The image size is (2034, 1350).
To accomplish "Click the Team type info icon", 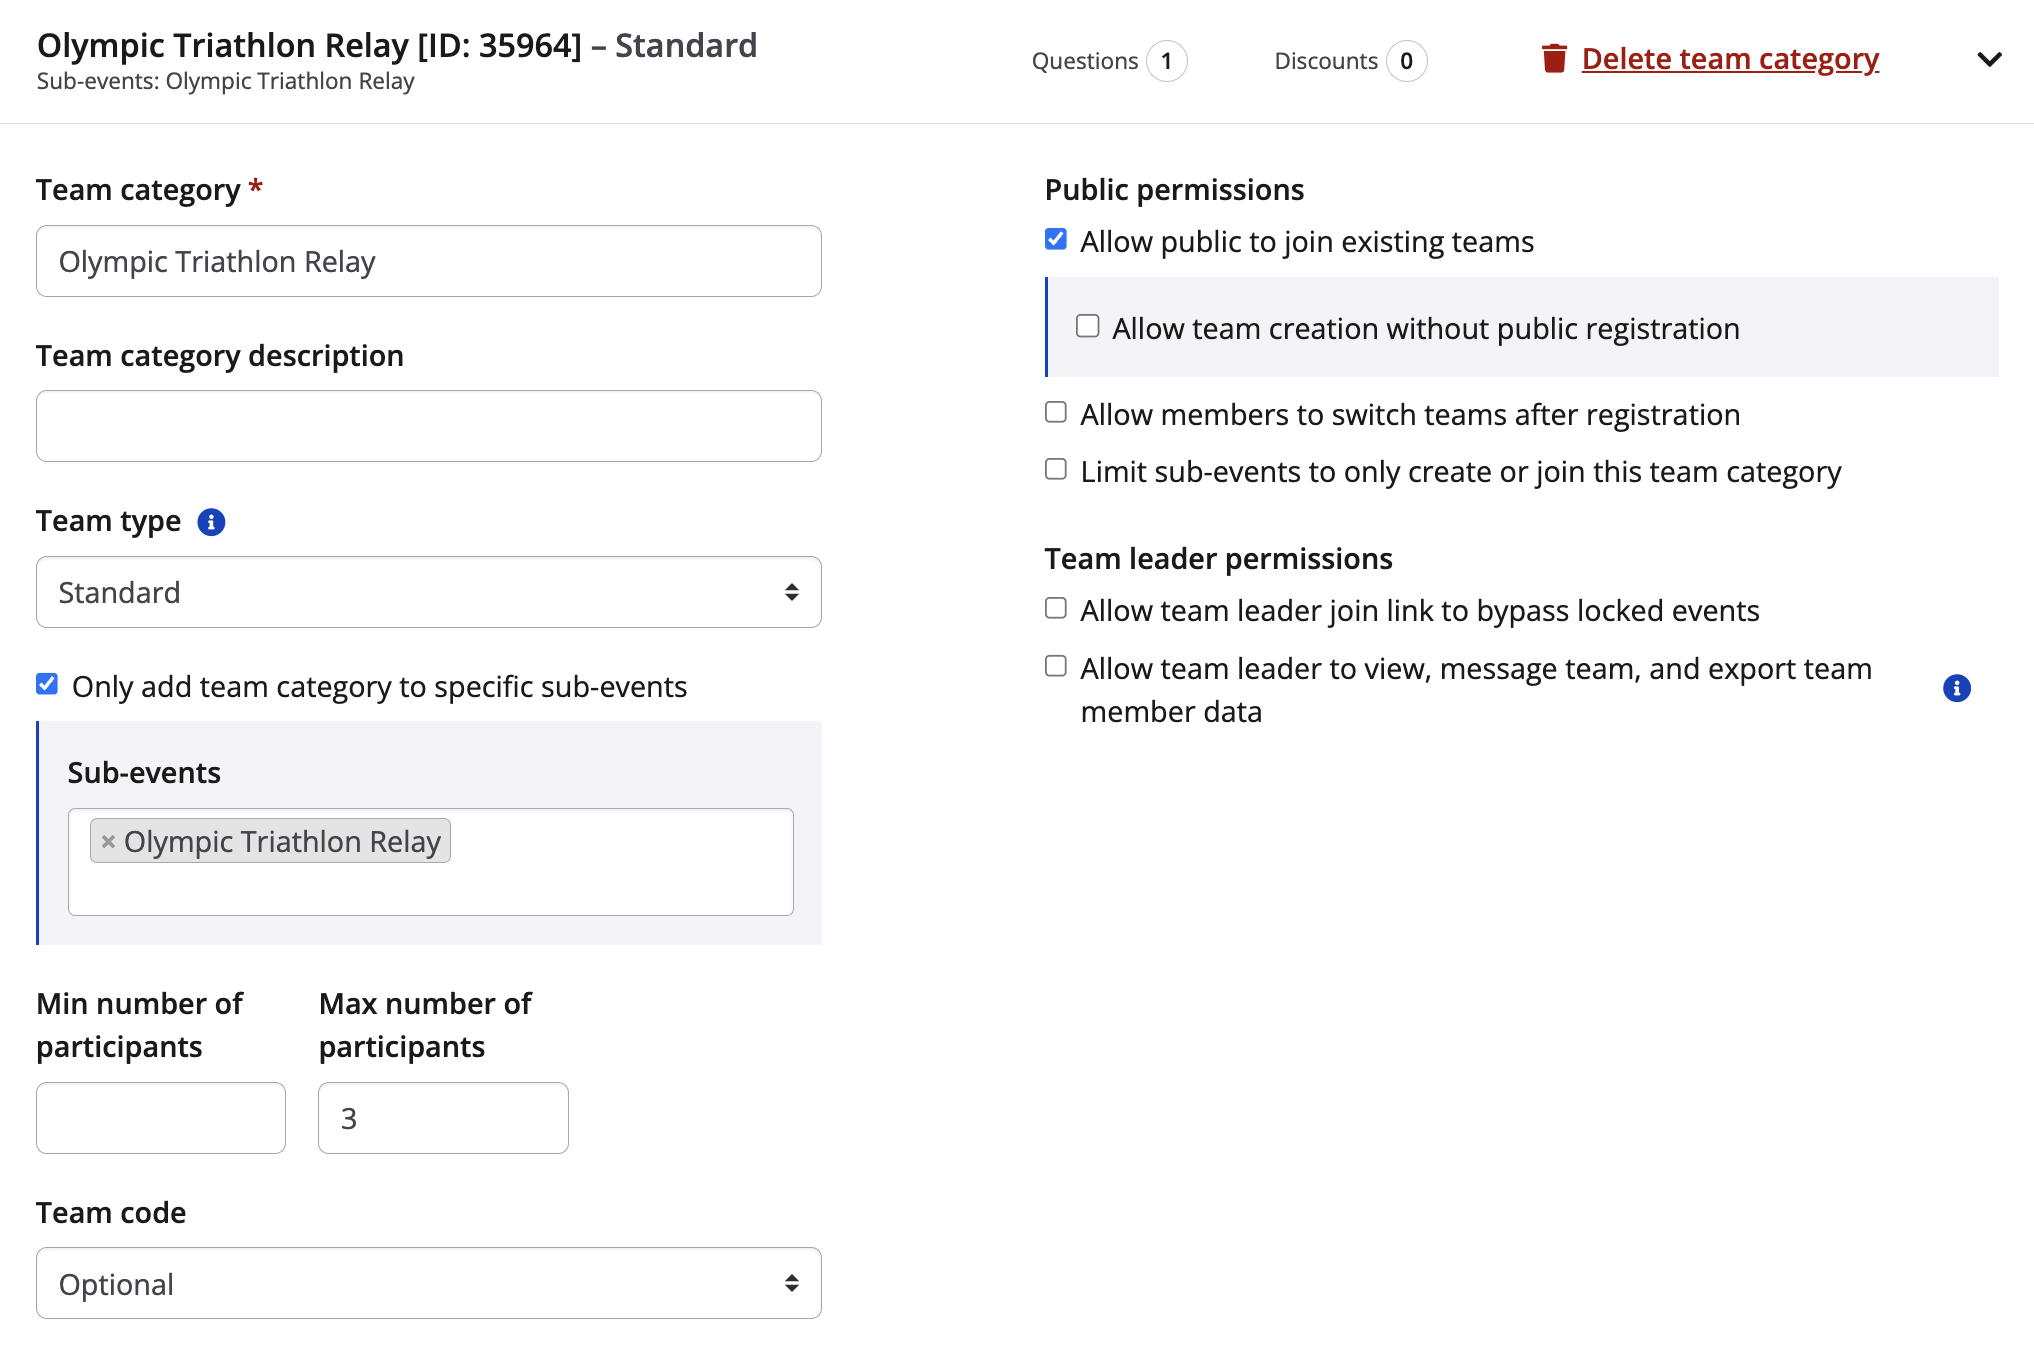I will point(211,522).
